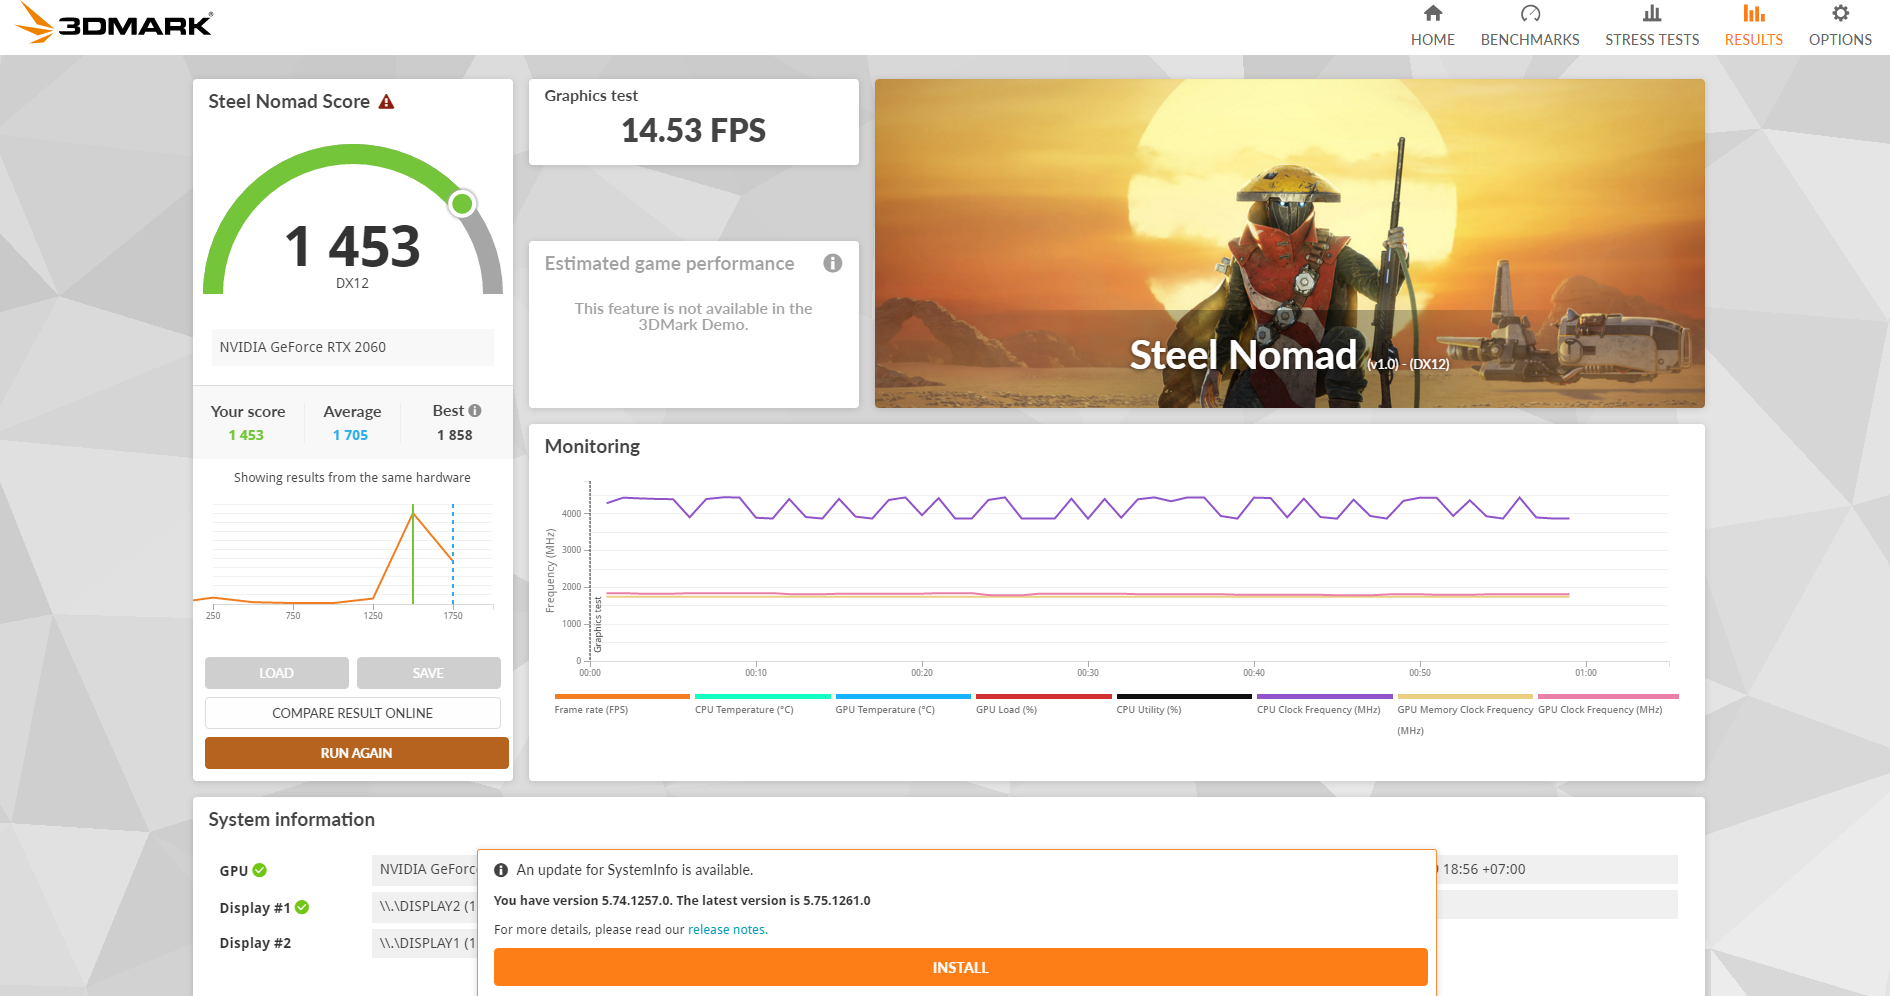Click the Steel Nomad benchmark banner image
Screen dimensions: 1890x996
click(x=1289, y=243)
